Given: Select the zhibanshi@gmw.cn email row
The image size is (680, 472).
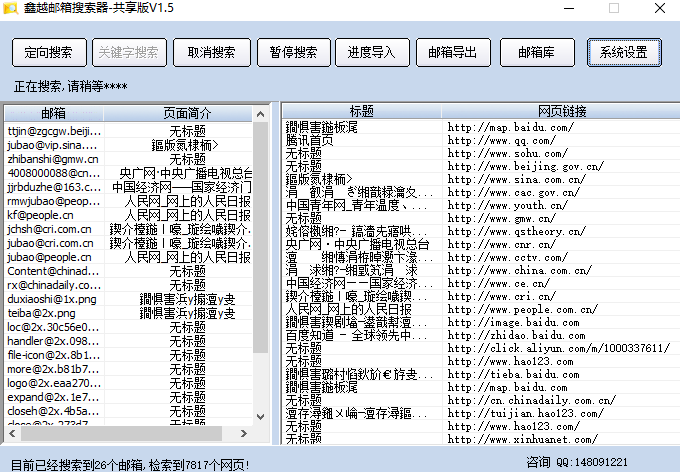Looking at the screenshot, I should 128,159.
